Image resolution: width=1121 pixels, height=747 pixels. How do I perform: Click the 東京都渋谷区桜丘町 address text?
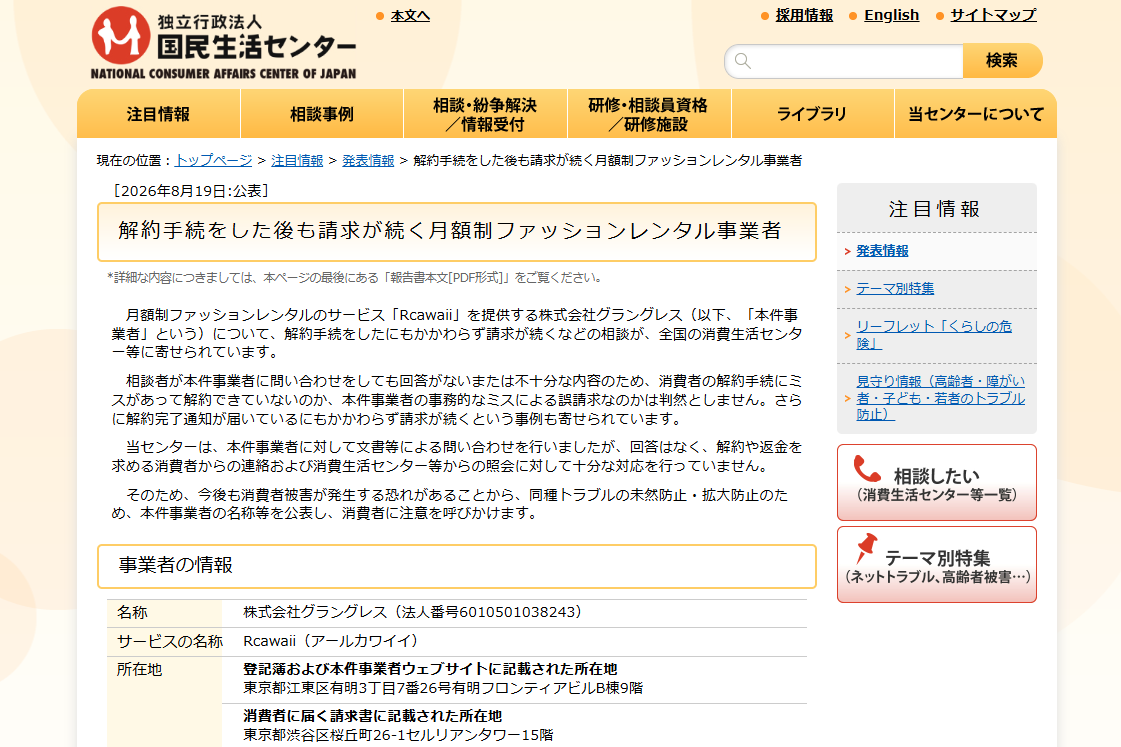[x=398, y=734]
